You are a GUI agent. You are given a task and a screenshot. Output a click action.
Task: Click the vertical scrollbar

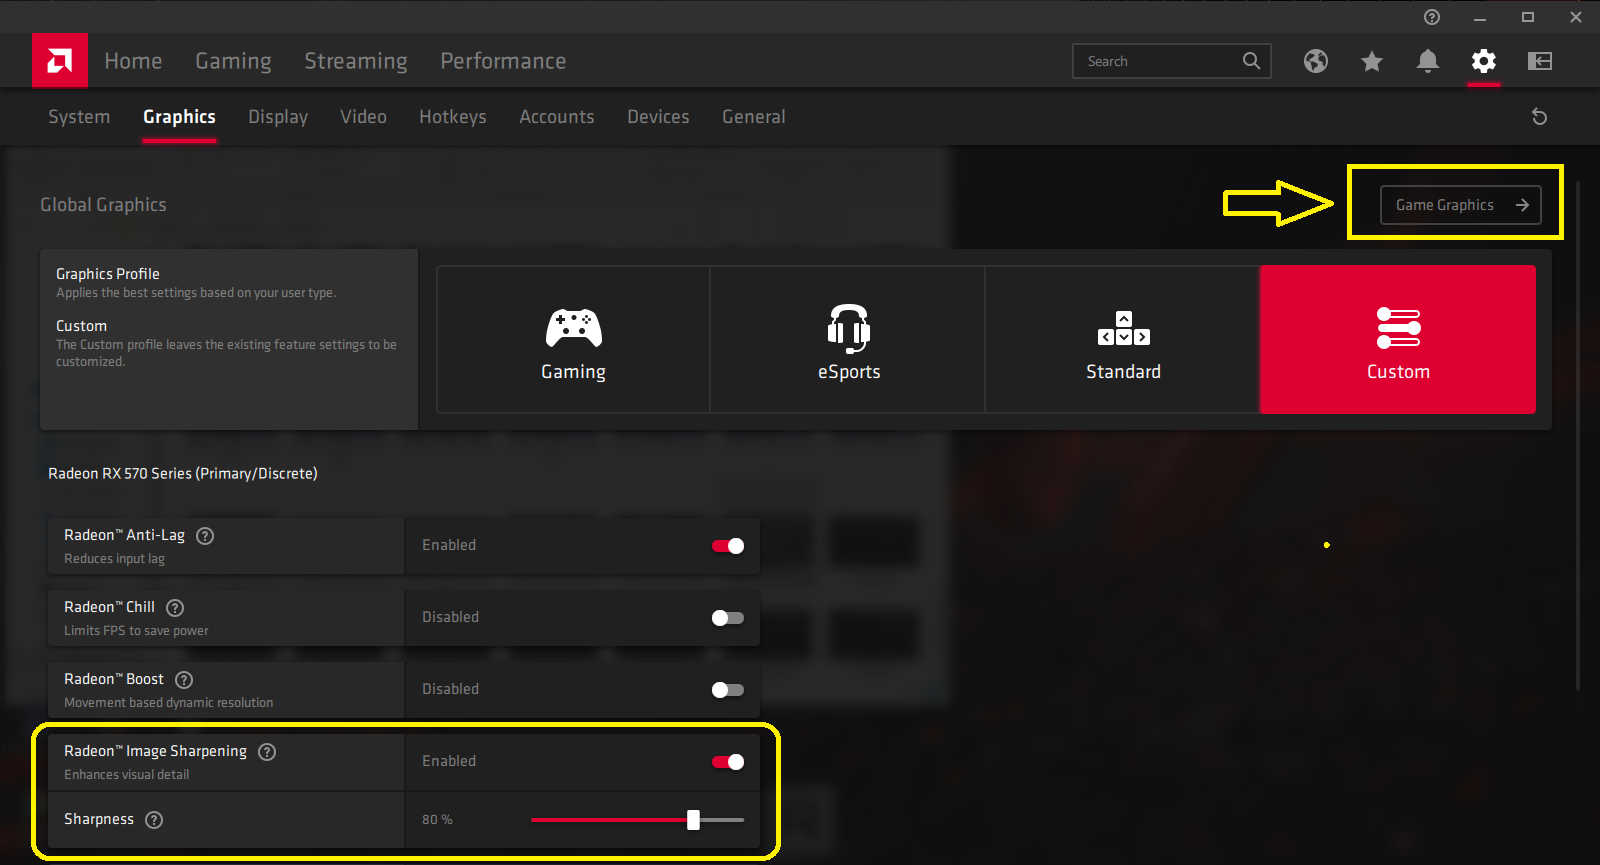[1578, 436]
